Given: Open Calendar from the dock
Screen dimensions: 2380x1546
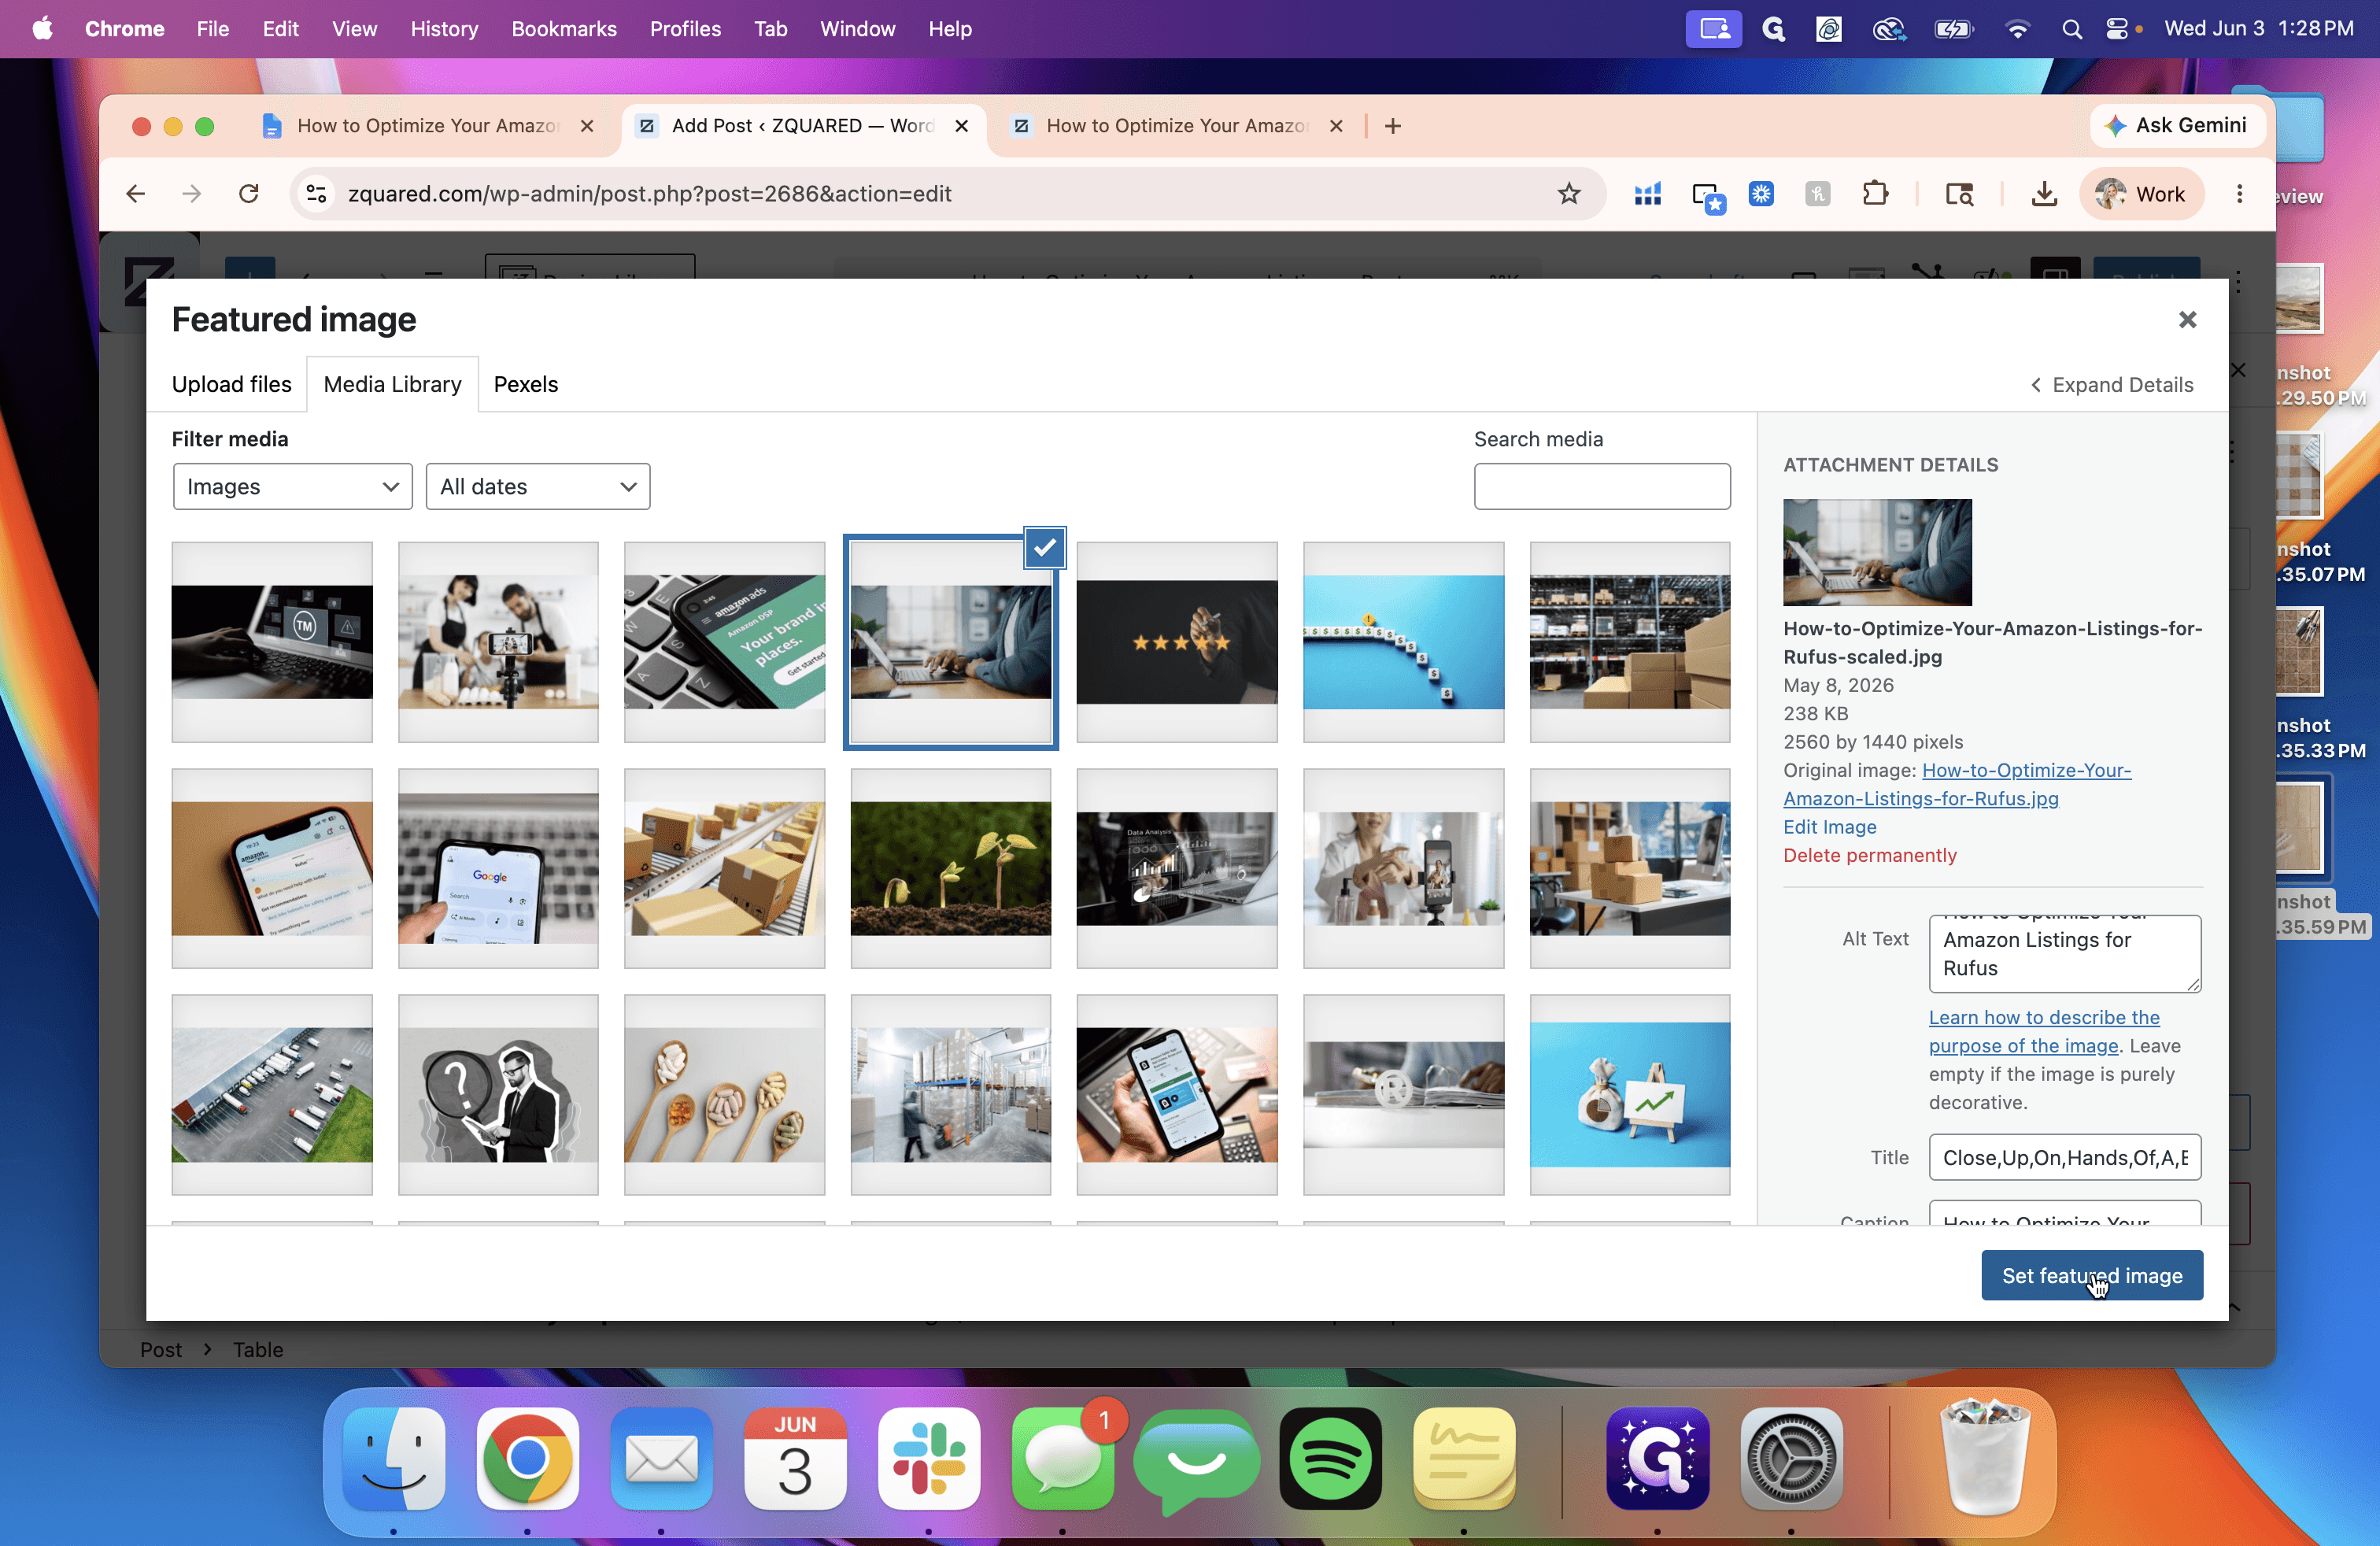Looking at the screenshot, I should [x=795, y=1458].
